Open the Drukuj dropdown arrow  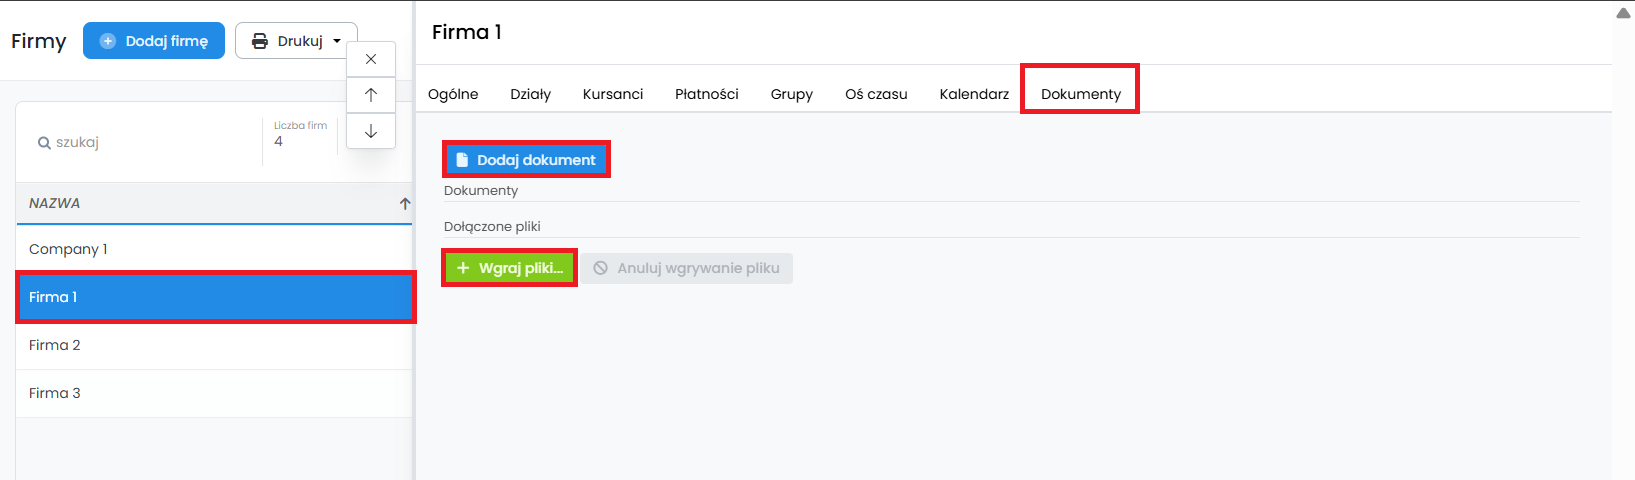click(x=337, y=41)
